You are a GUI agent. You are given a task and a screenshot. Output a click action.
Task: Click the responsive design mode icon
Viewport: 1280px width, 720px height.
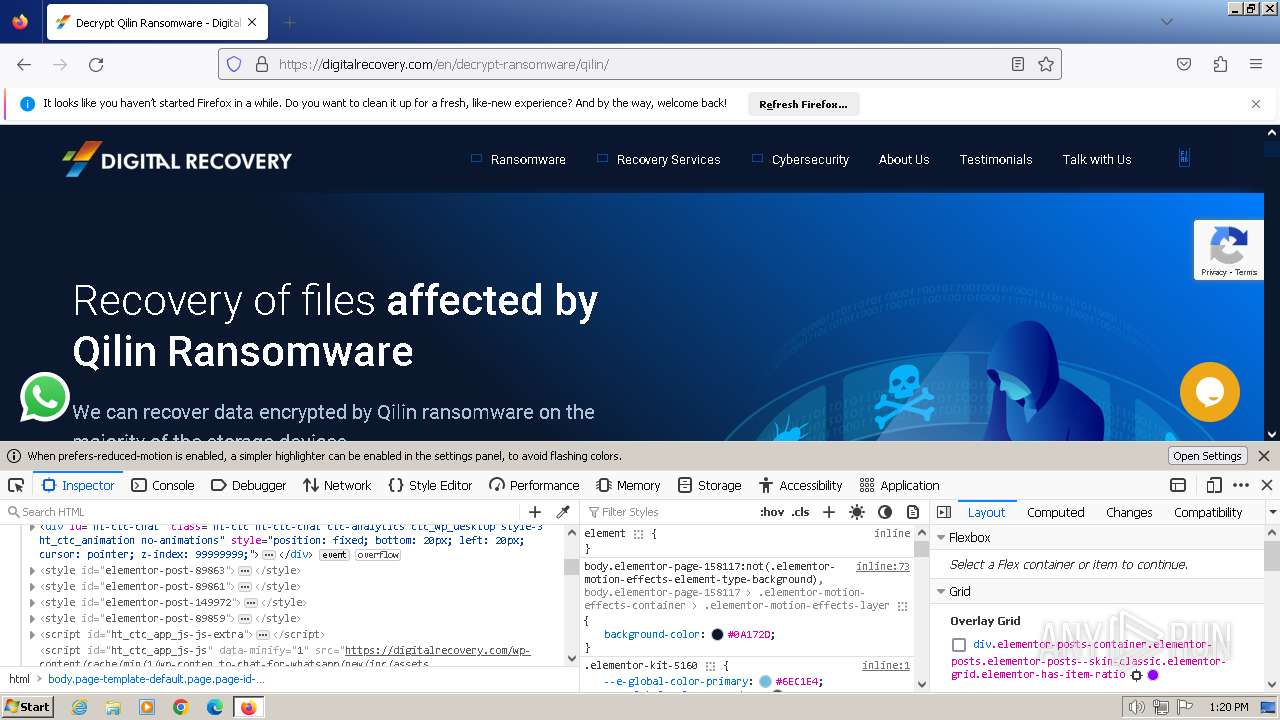[x=1214, y=485]
